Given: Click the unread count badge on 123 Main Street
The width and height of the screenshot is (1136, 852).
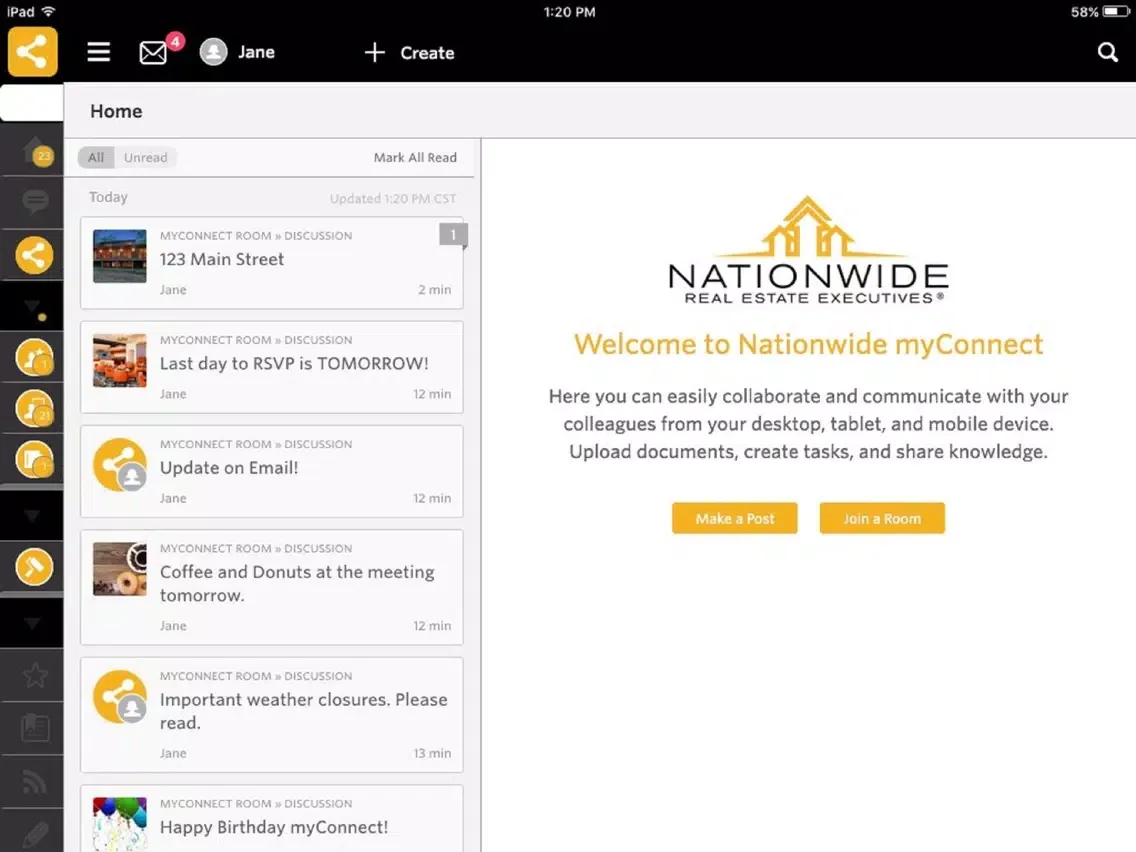Looking at the screenshot, I should pyautogui.click(x=453, y=235).
